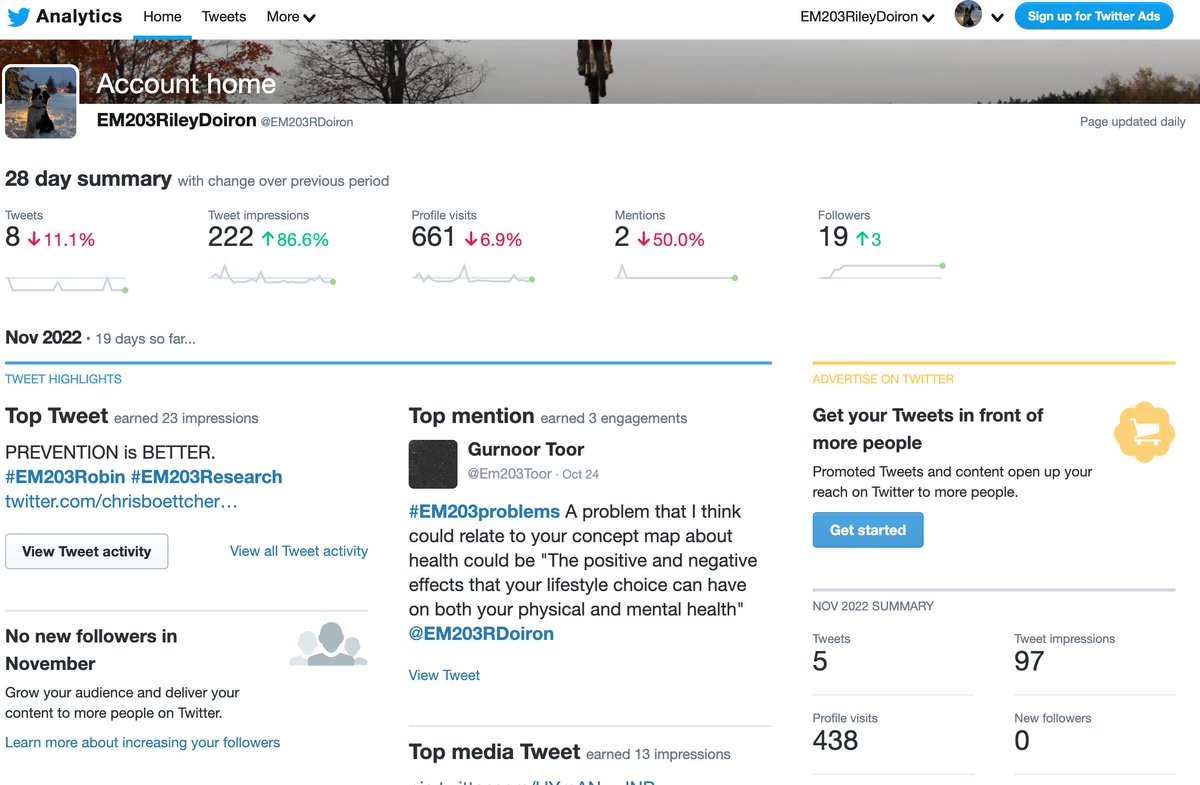Open View Tweet under top mention
Image resolution: width=1200 pixels, height=785 pixels.
[x=444, y=675]
